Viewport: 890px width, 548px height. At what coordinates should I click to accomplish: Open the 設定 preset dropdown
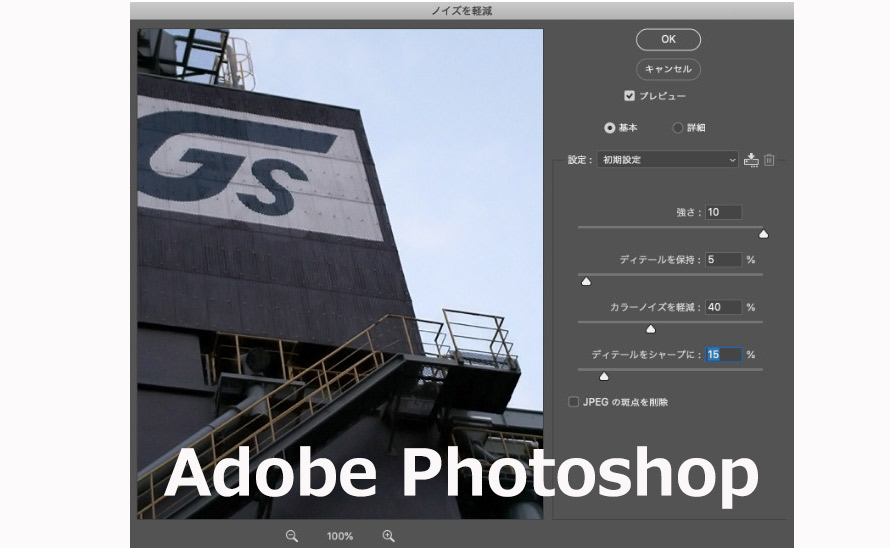667,160
